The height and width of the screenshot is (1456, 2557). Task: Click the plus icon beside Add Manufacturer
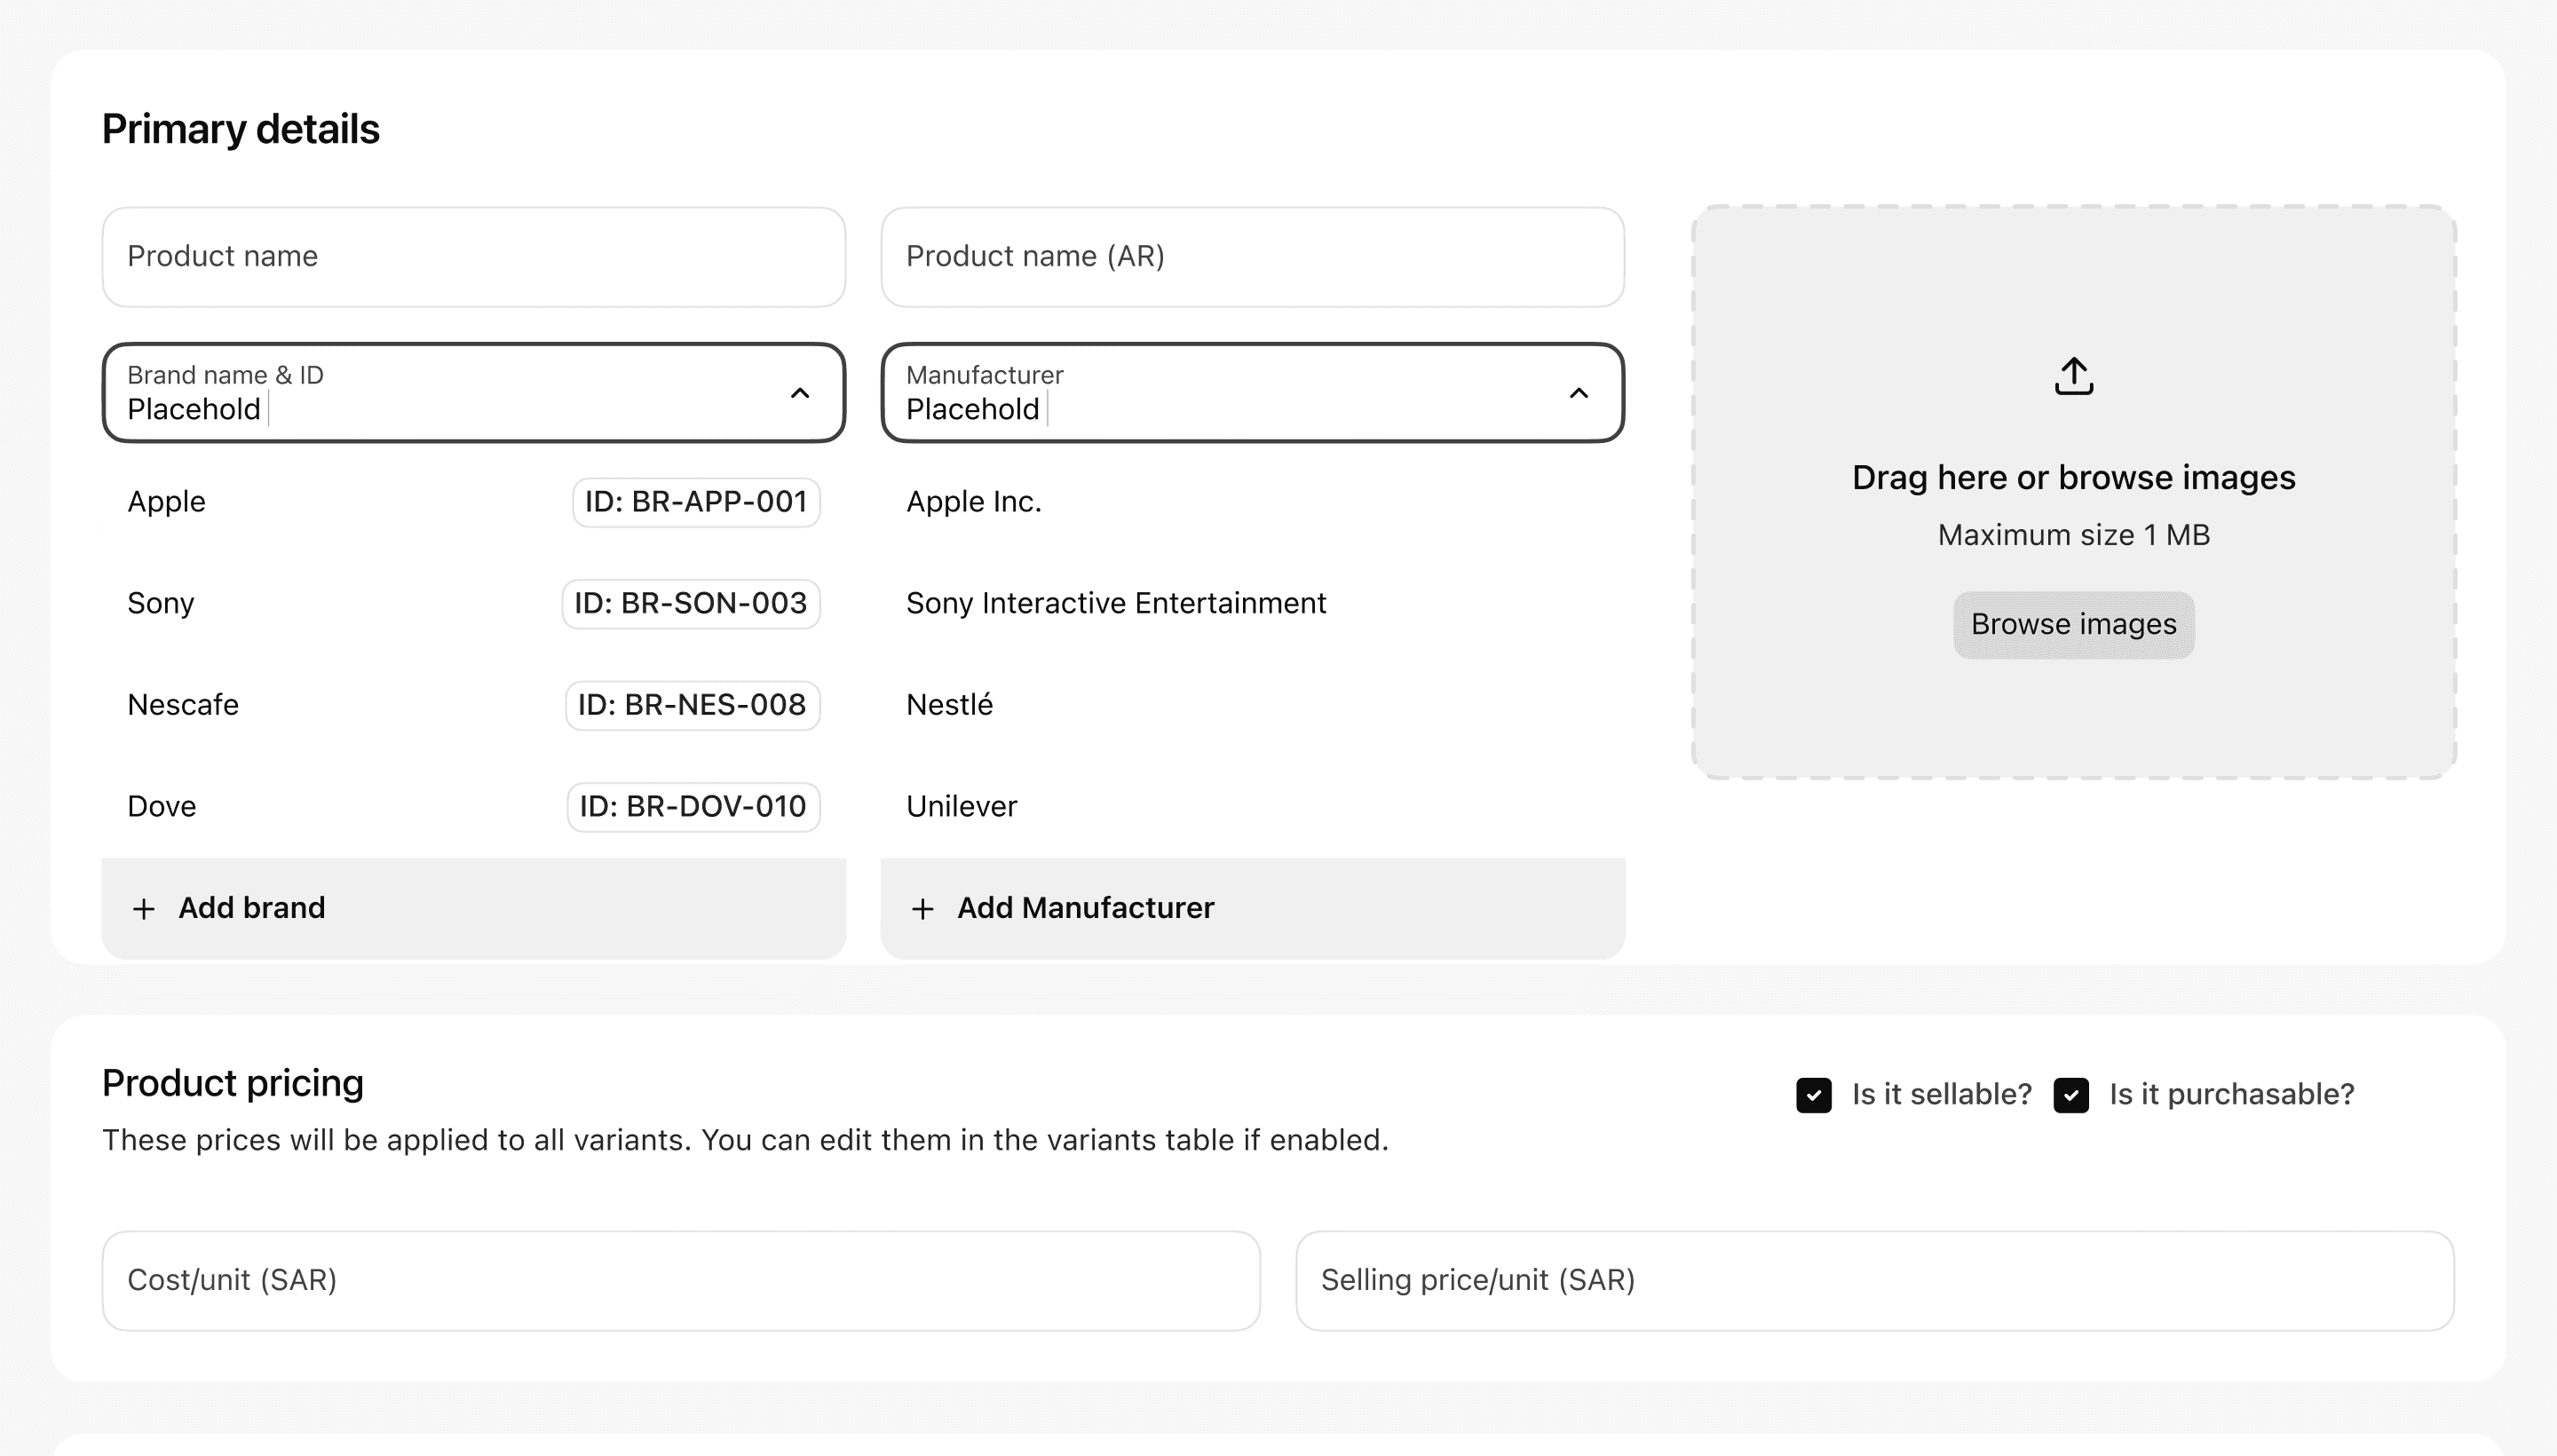click(x=922, y=908)
